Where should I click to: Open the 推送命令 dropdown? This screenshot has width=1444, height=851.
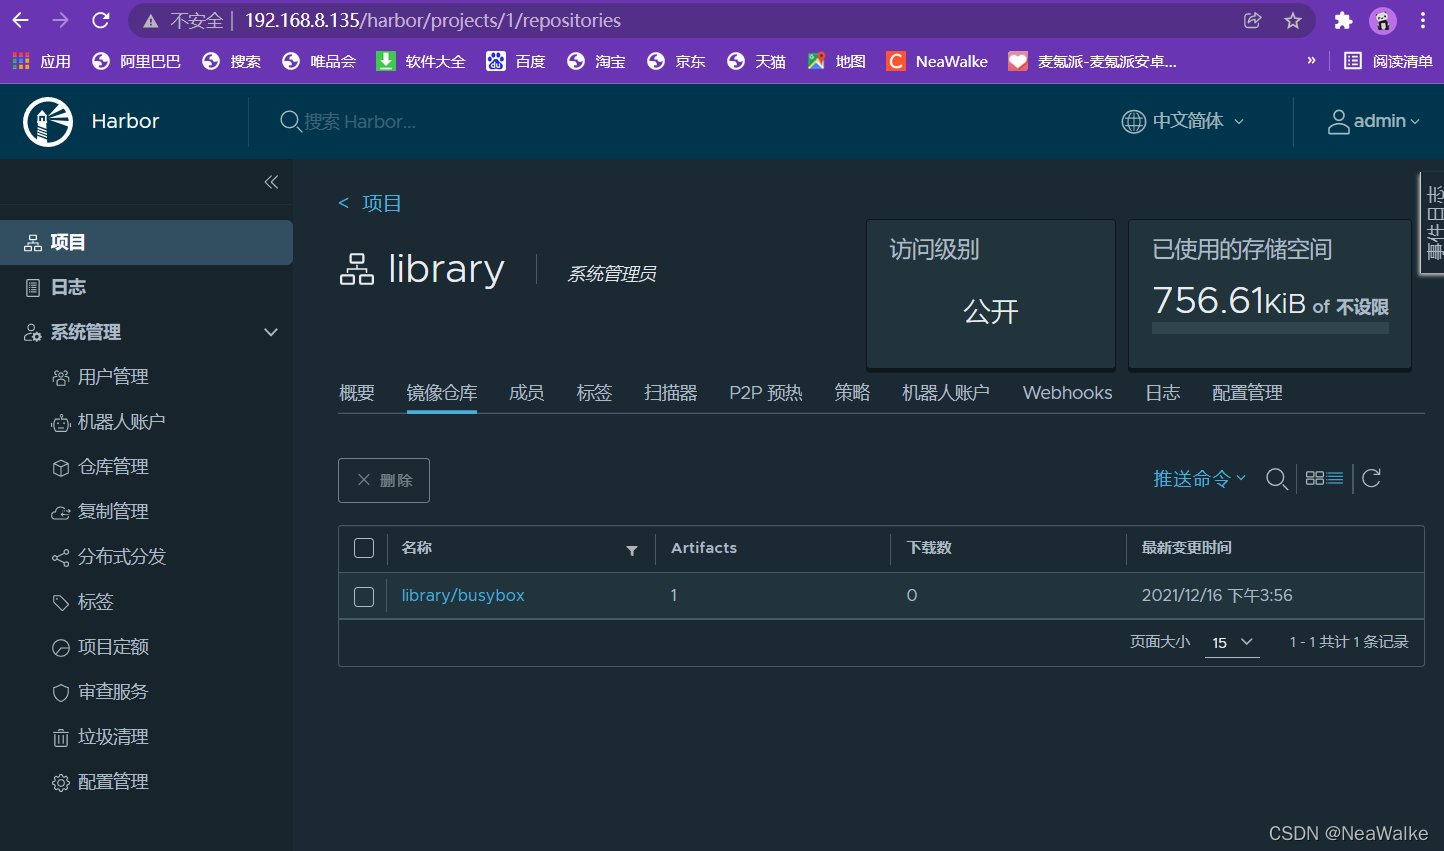(1194, 478)
